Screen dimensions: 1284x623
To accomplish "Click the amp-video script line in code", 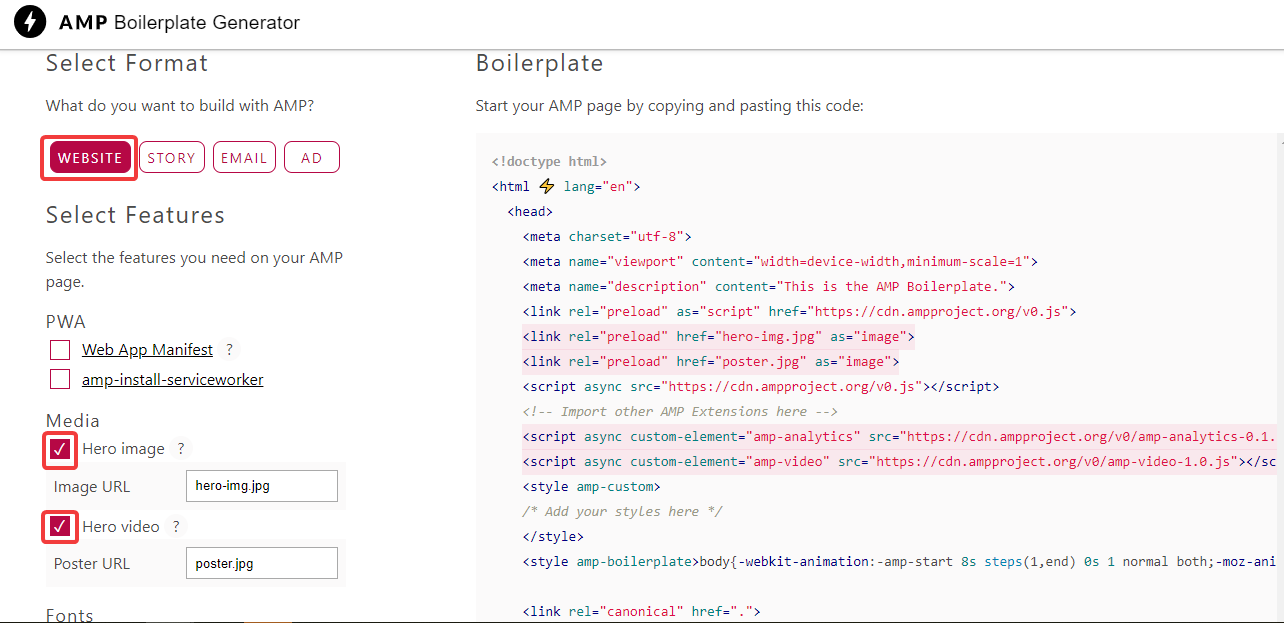I will (x=899, y=462).
